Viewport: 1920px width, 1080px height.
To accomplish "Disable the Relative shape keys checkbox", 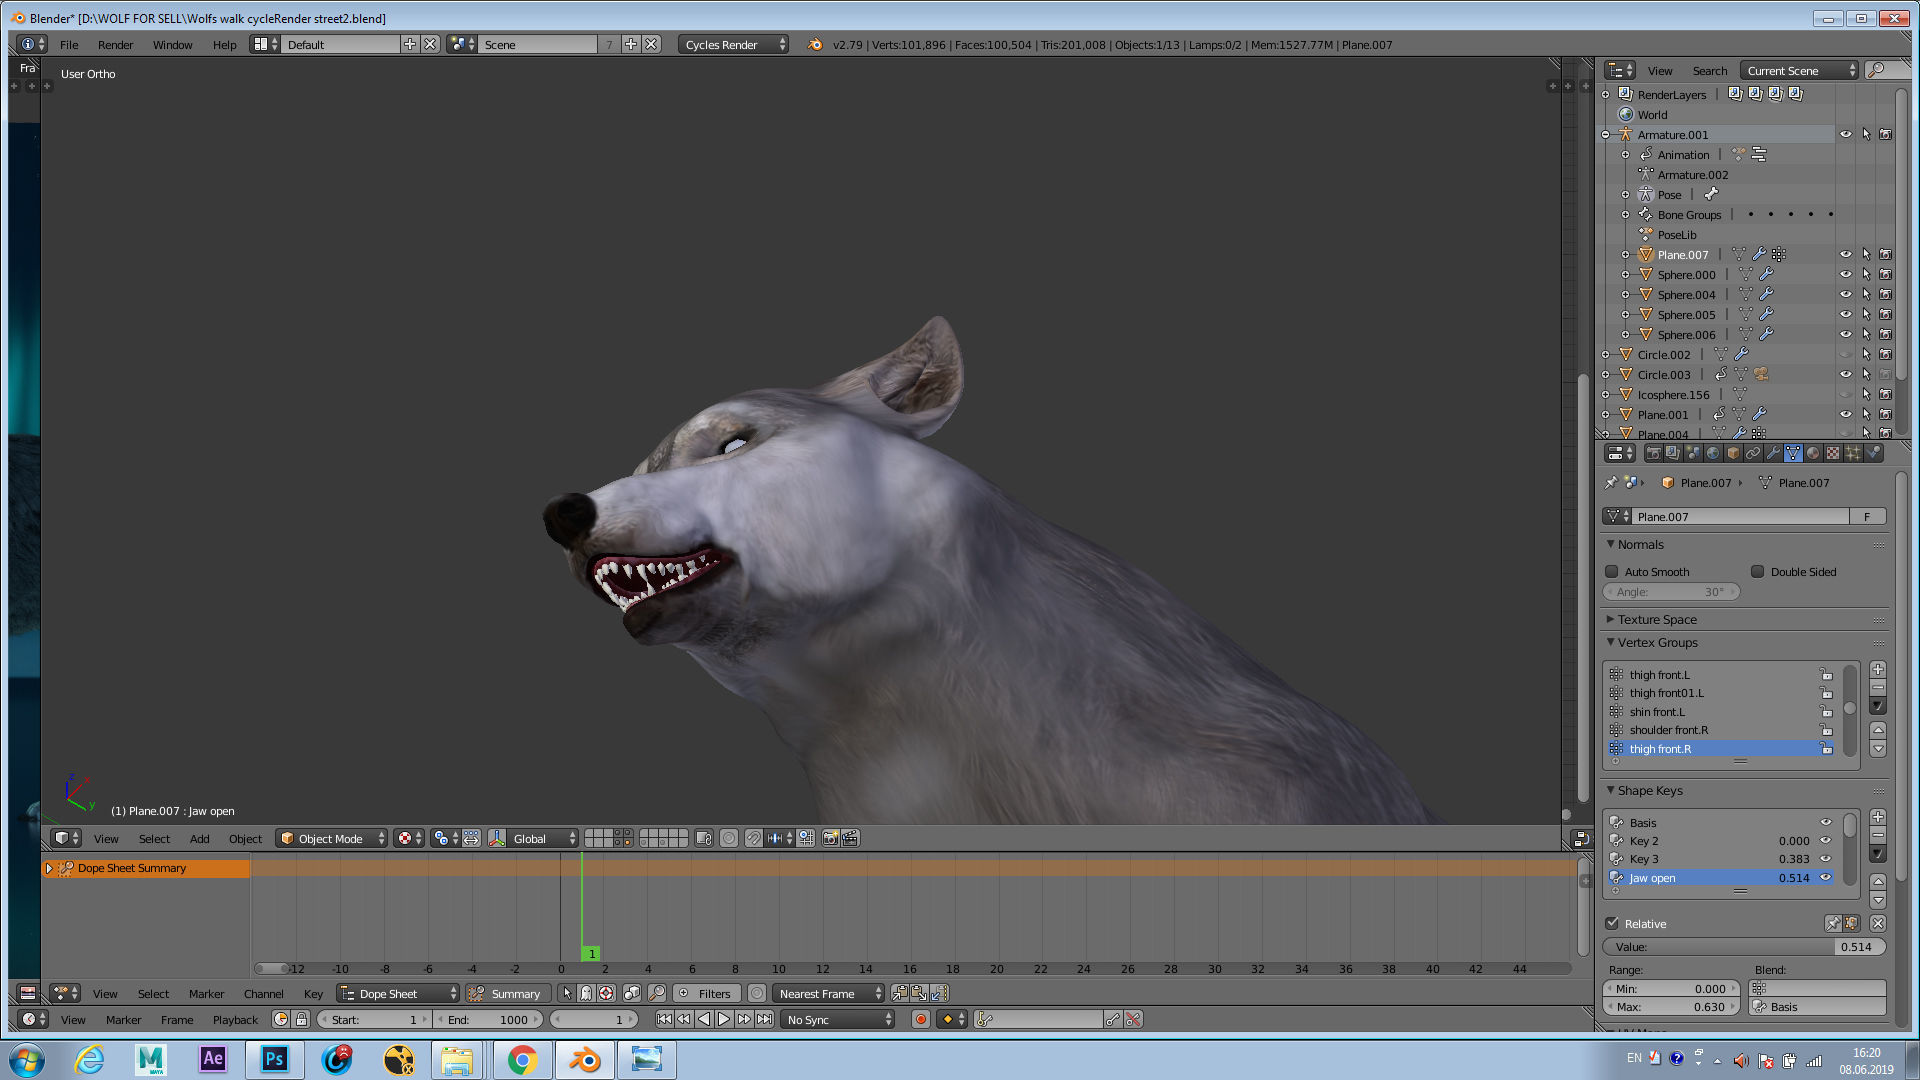I will click(x=1612, y=924).
